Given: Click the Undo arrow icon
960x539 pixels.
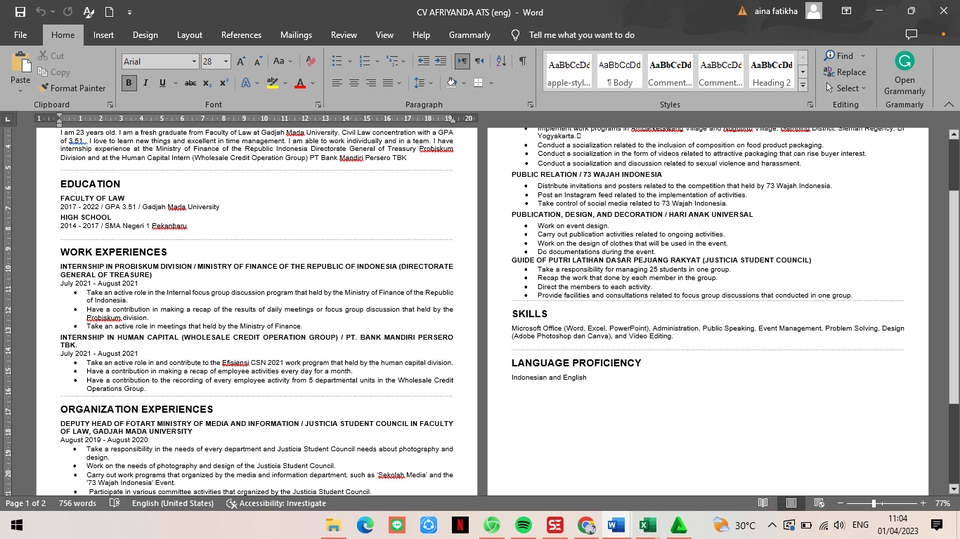Looking at the screenshot, I should click(x=40, y=12).
